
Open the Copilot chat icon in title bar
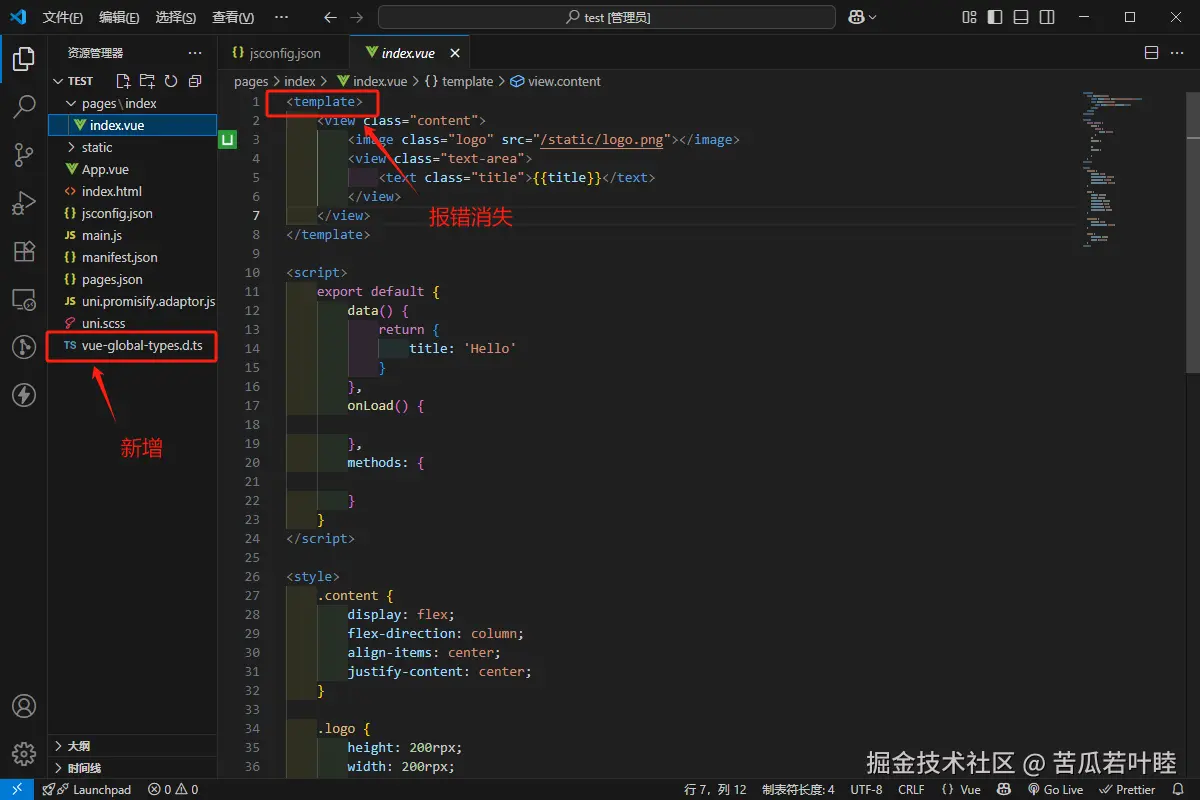pyautogui.click(x=857, y=17)
